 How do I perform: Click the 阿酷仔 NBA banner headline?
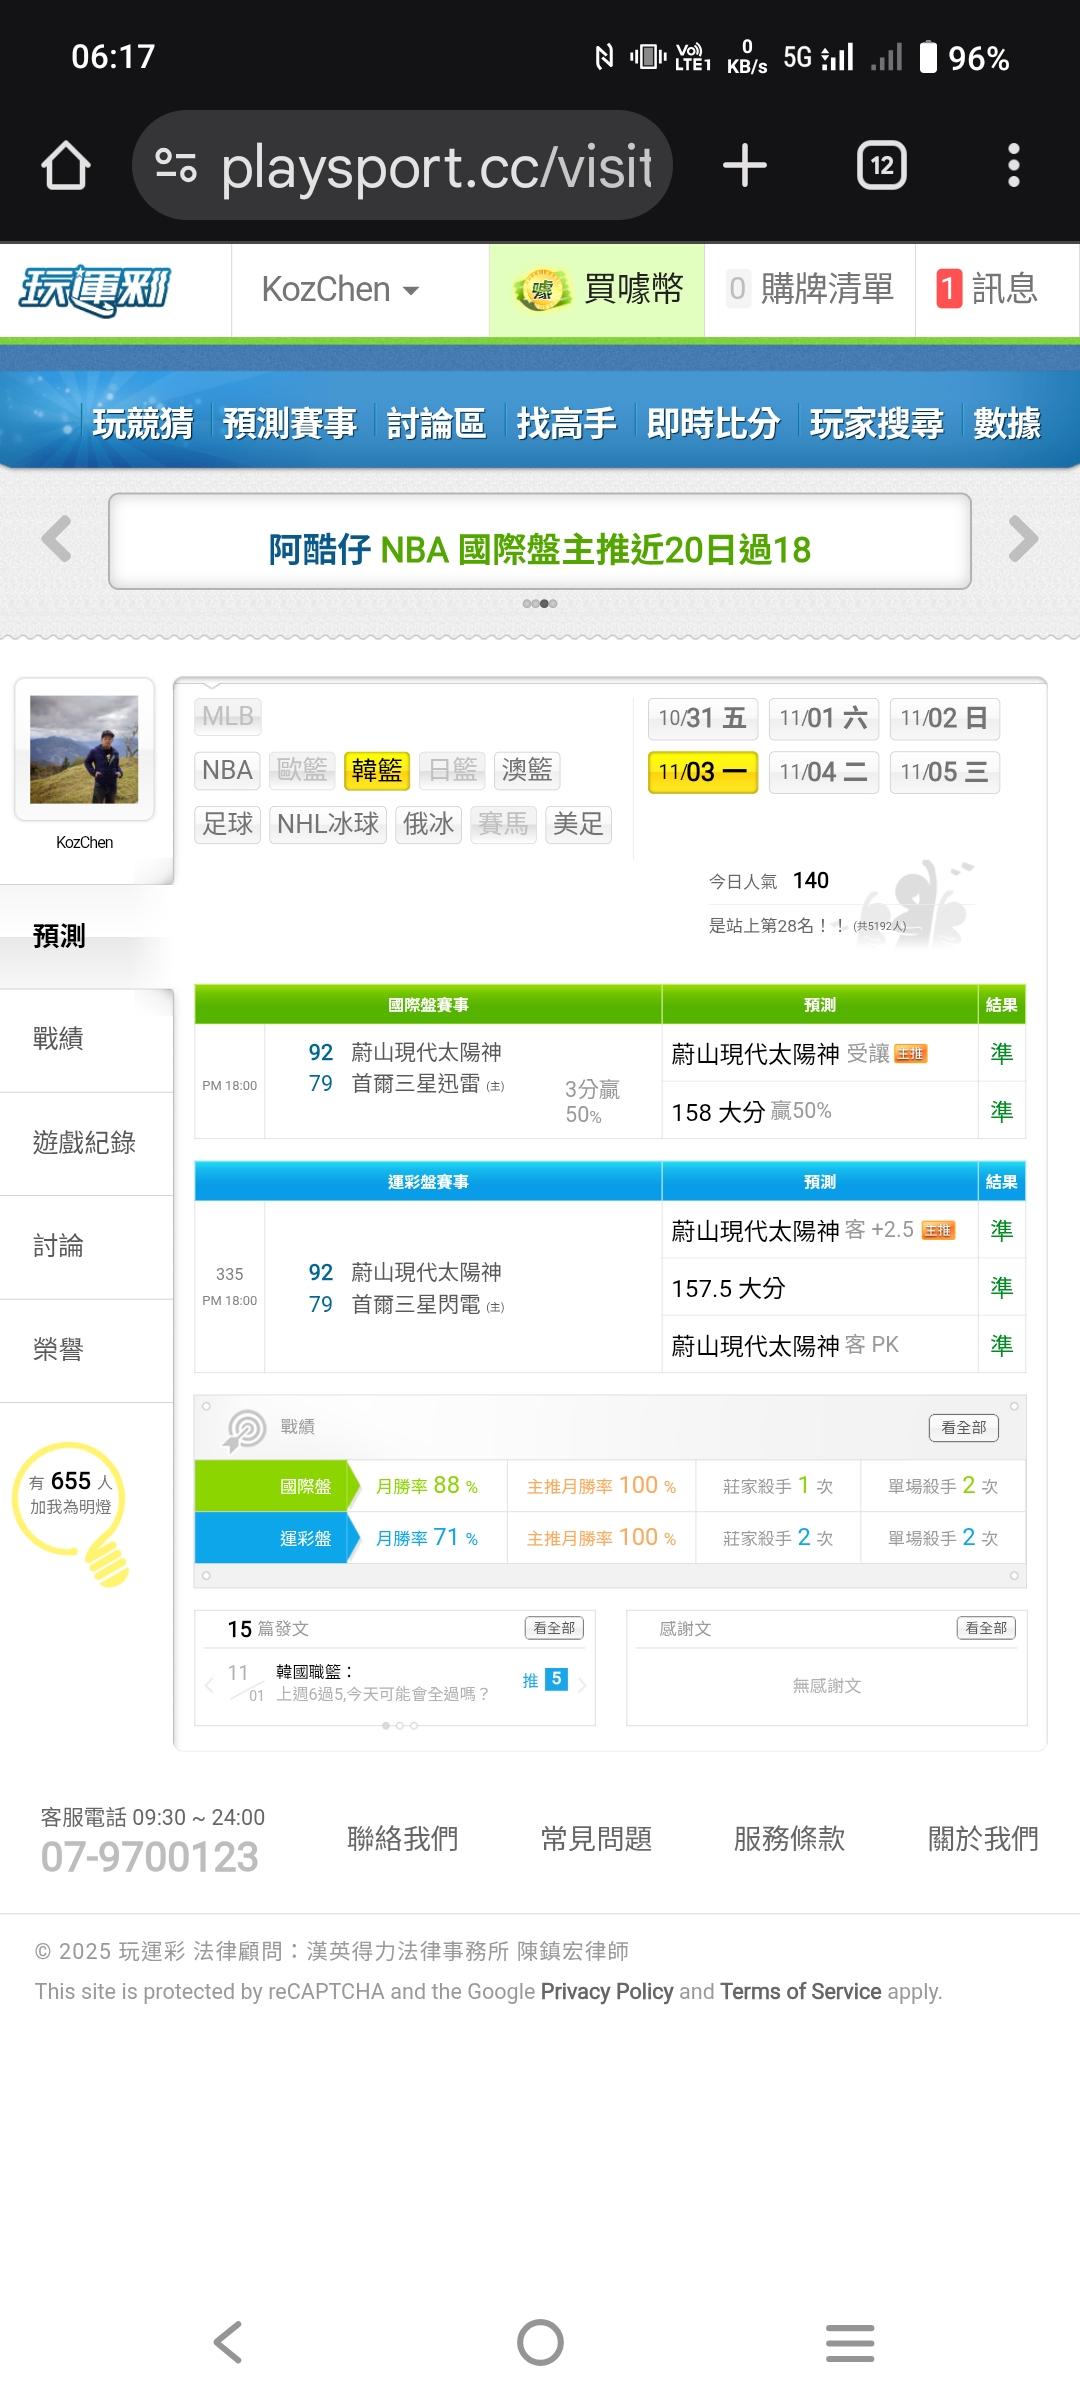[x=540, y=549]
